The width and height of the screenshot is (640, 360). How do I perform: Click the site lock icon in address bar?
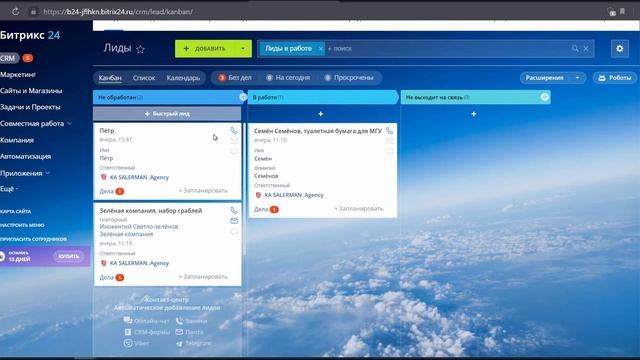tap(33, 12)
